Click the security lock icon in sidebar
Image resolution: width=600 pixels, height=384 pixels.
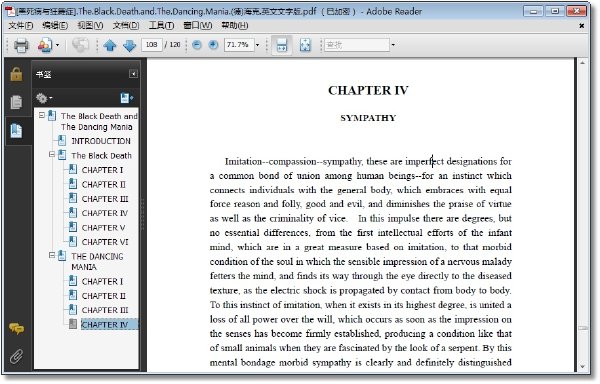point(16,74)
